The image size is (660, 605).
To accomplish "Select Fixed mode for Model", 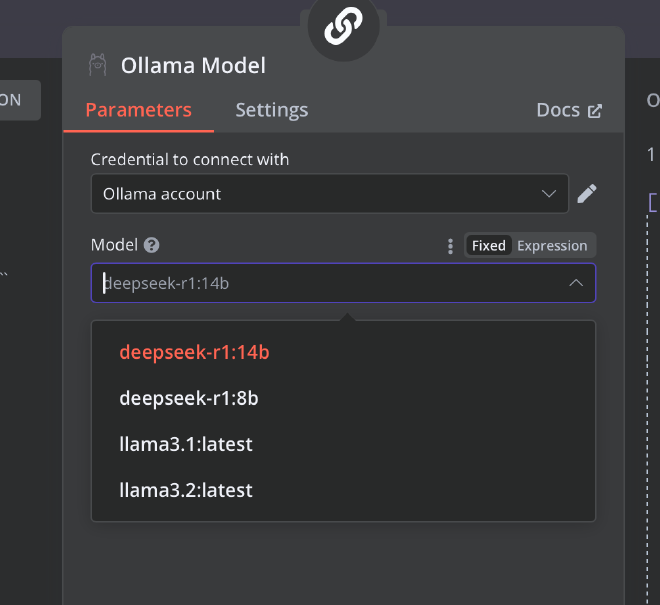I will (489, 245).
